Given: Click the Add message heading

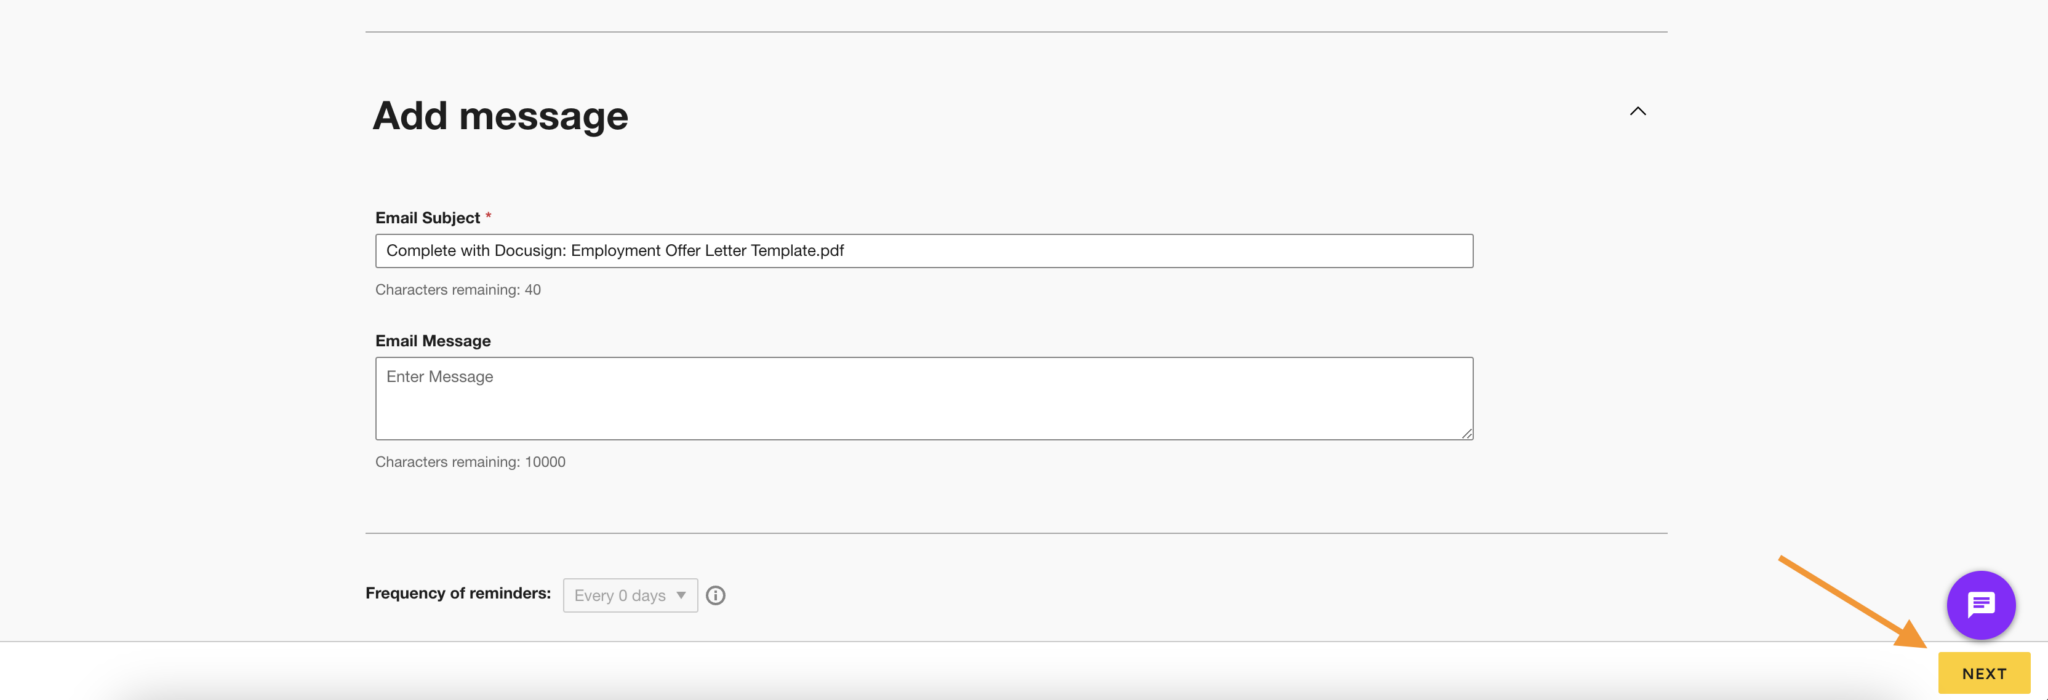Looking at the screenshot, I should point(500,115).
